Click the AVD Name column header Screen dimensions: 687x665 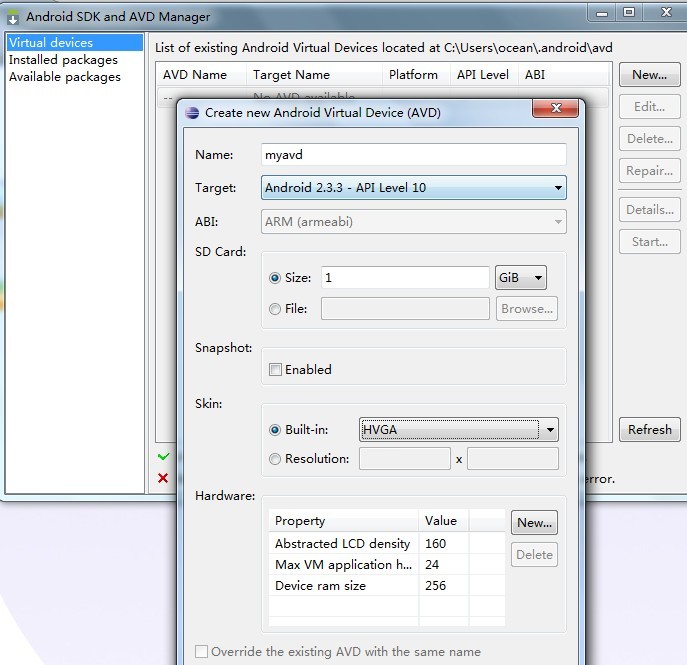point(201,75)
